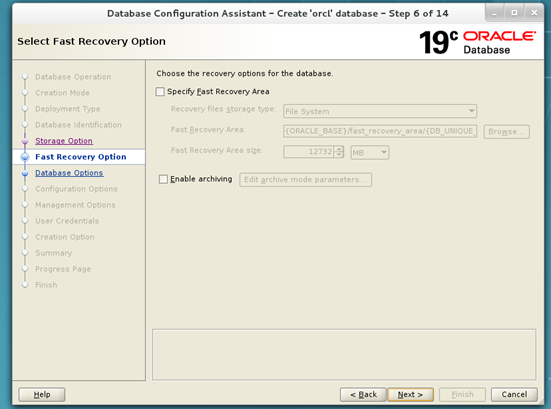
Task: Click the last Finish step in sidebar
Action: tap(46, 285)
